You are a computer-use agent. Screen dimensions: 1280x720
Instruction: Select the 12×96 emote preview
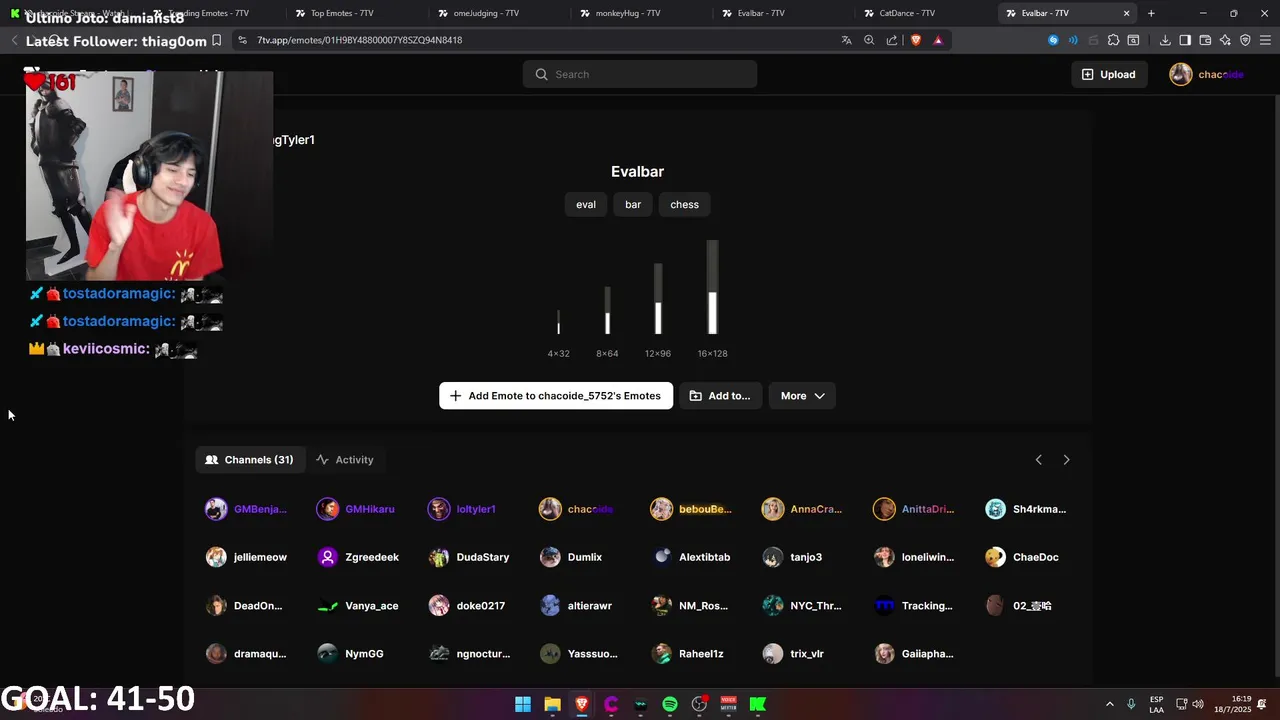coord(658,300)
